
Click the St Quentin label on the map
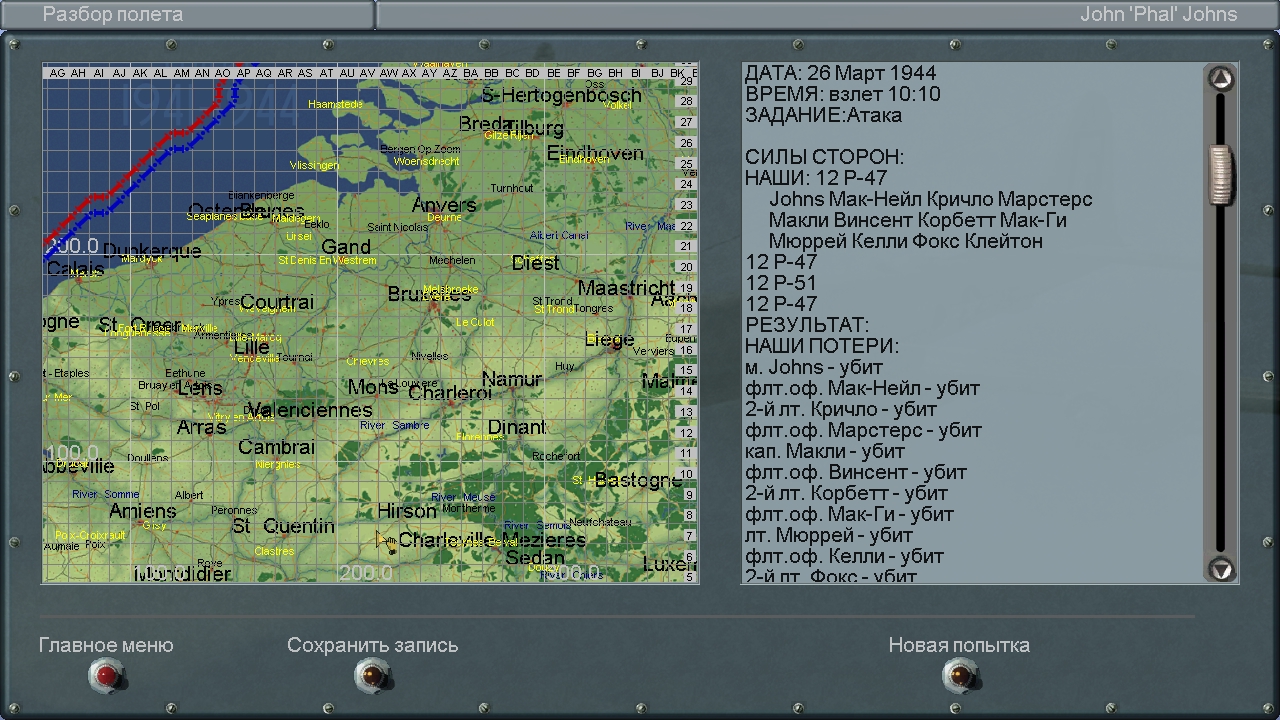[283, 526]
